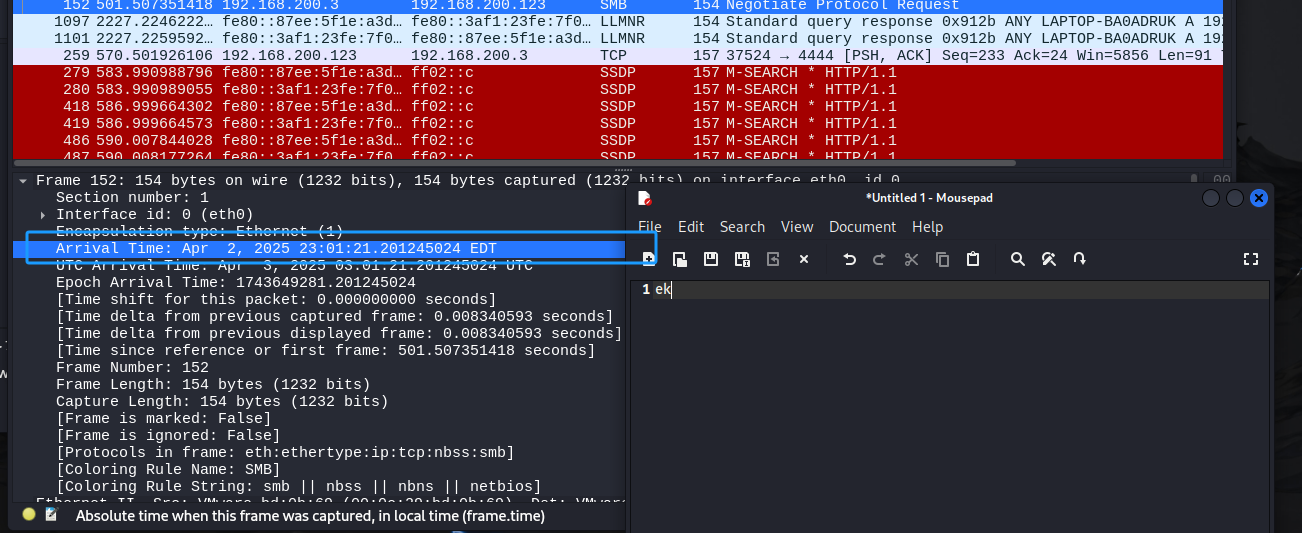The image size is (1302, 533).
Task: Select 'Time shift for this packet' line
Action: pos(276,300)
